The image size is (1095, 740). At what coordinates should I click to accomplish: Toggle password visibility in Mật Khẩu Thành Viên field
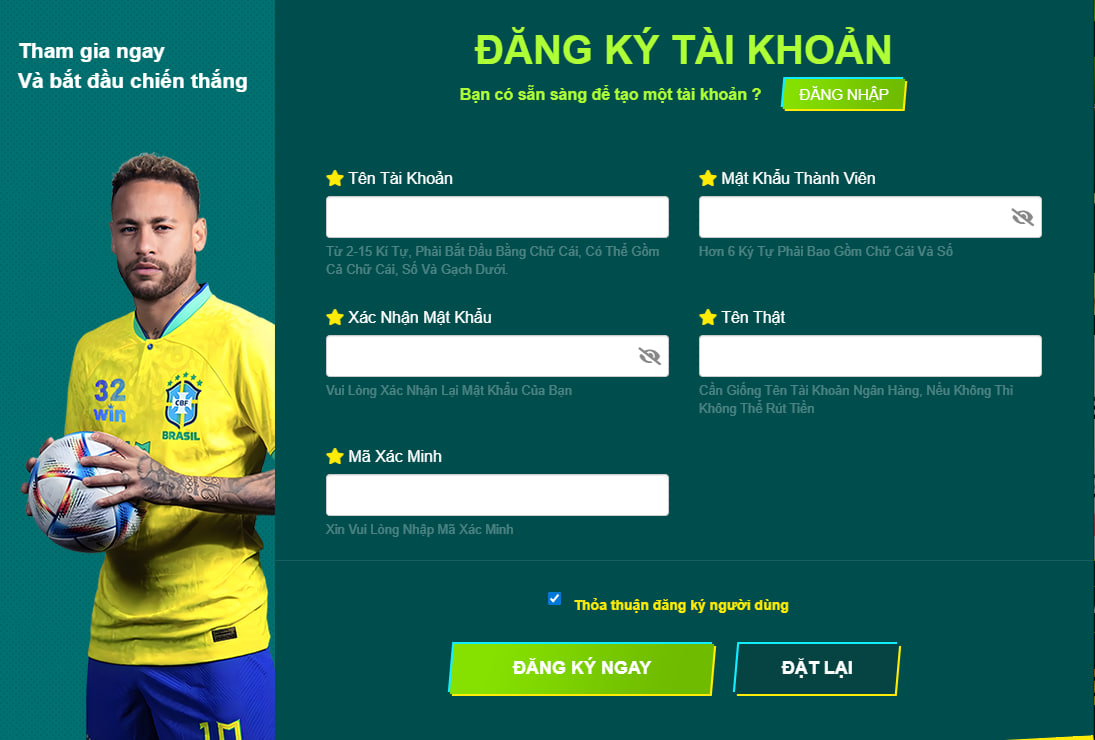(x=1022, y=217)
